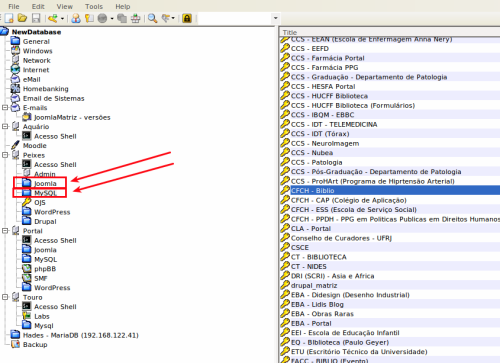Click the Open database folder icon
The width and height of the screenshot is (500, 363).
[x=22, y=18]
